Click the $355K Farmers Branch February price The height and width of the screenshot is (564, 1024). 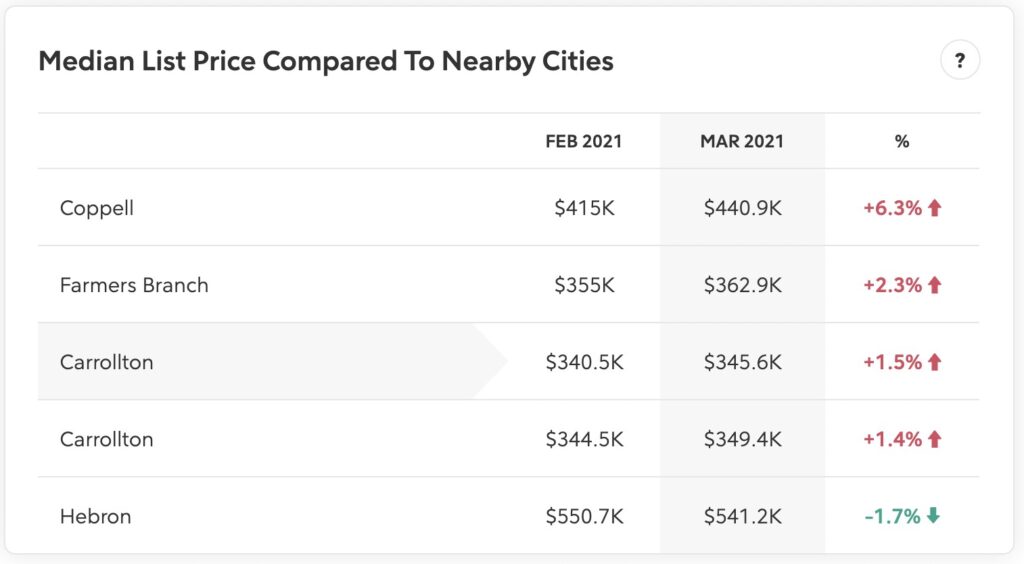point(584,285)
